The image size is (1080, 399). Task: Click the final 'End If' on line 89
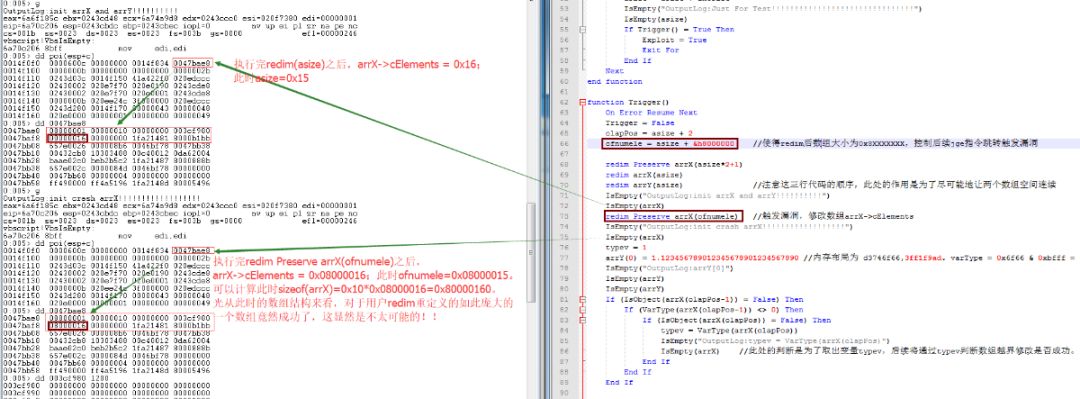coord(619,382)
